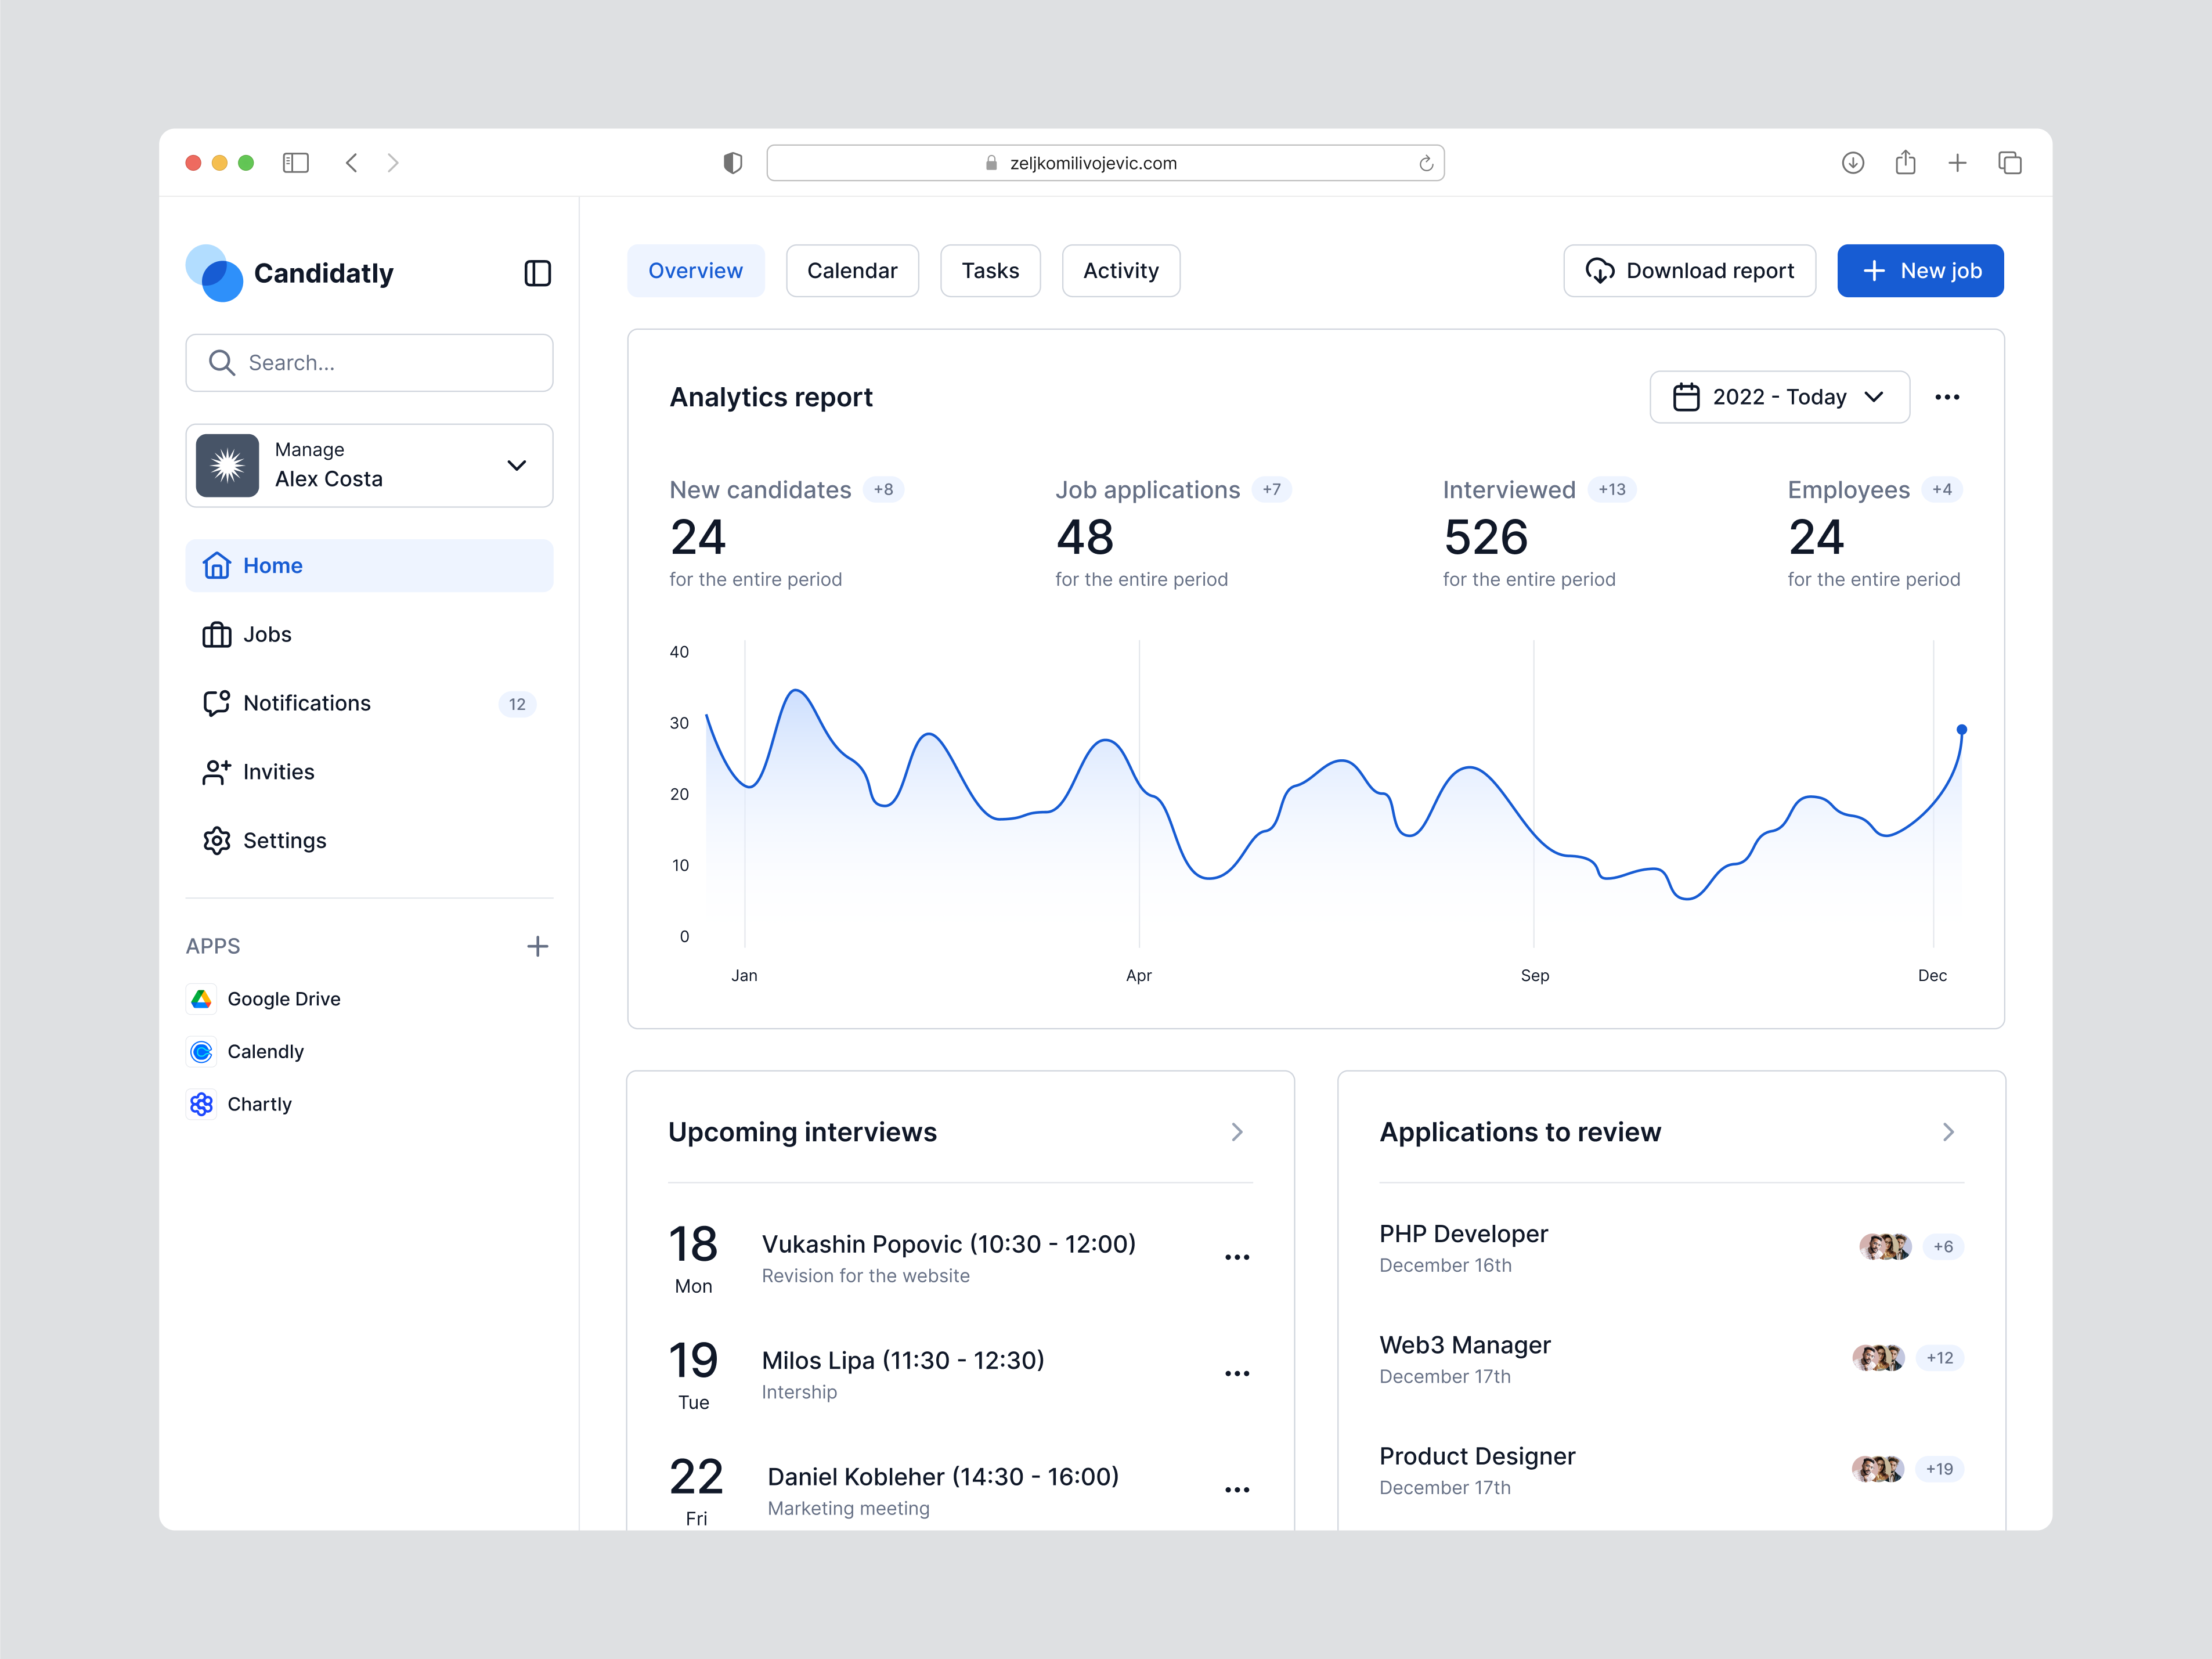Open the 2022 - Today date range selector
Viewport: 2212px width, 1659px height.
pos(1779,397)
